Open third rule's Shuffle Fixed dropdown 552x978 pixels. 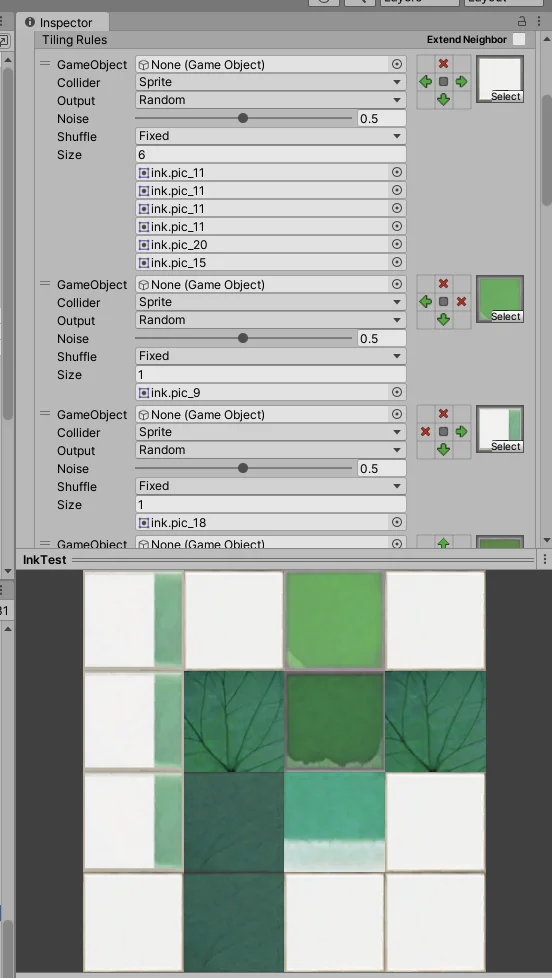271,486
